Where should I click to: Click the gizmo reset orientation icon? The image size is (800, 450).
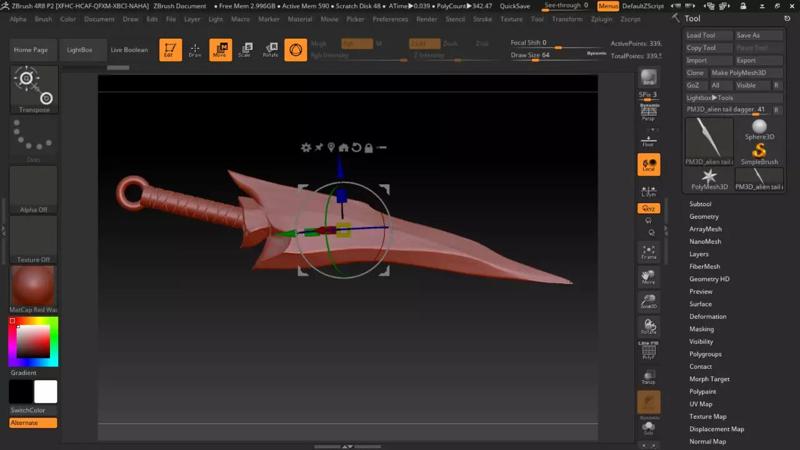pos(356,147)
